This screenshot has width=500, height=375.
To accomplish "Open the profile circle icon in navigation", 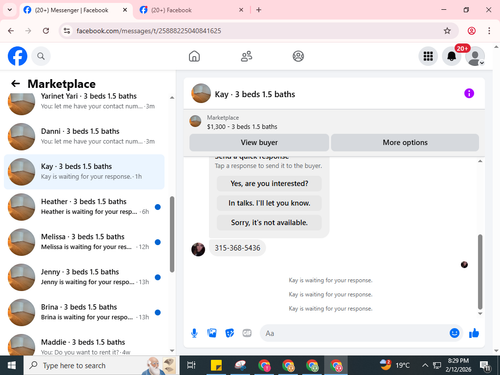I will [298, 56].
